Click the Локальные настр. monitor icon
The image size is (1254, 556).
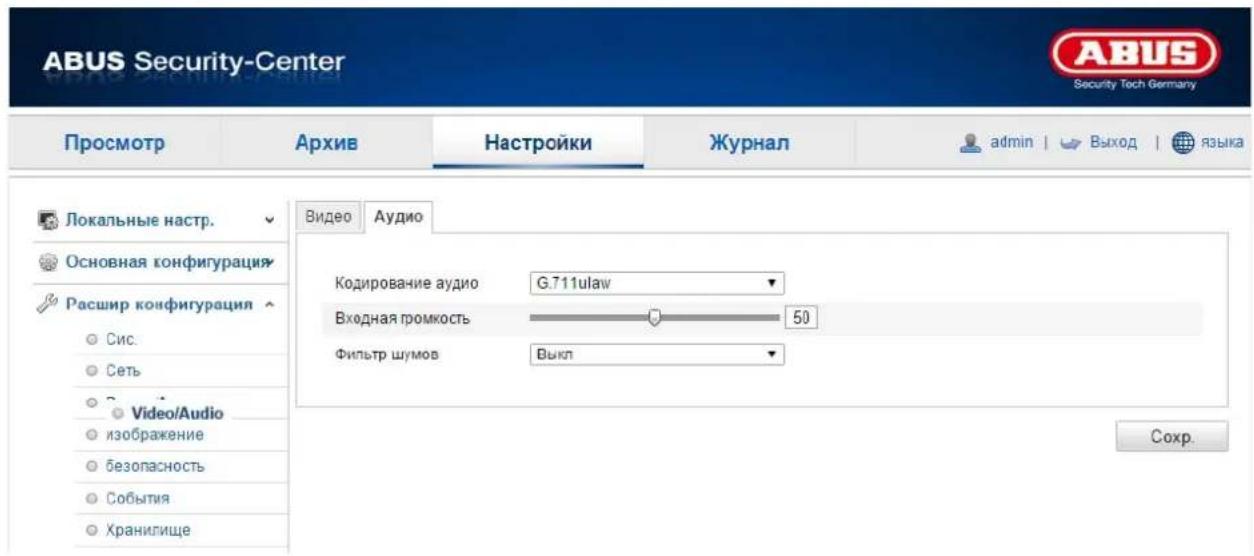(49, 220)
